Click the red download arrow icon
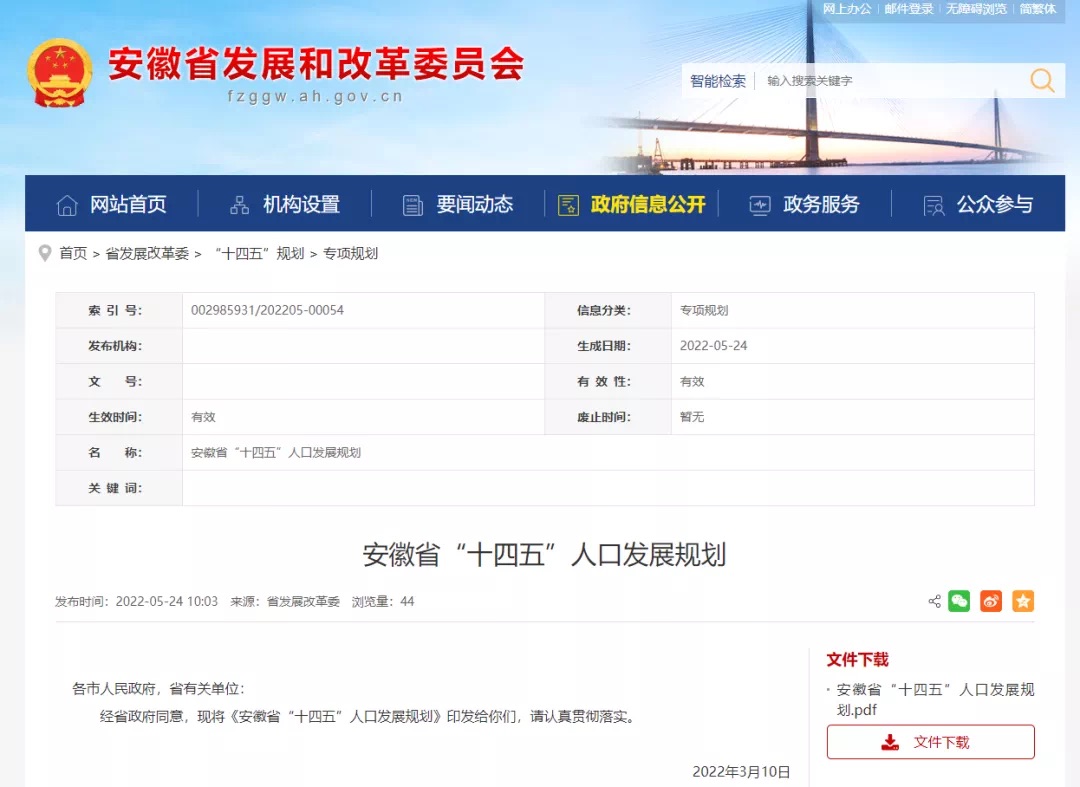Viewport: 1080px width, 787px height. pyautogui.click(x=890, y=742)
